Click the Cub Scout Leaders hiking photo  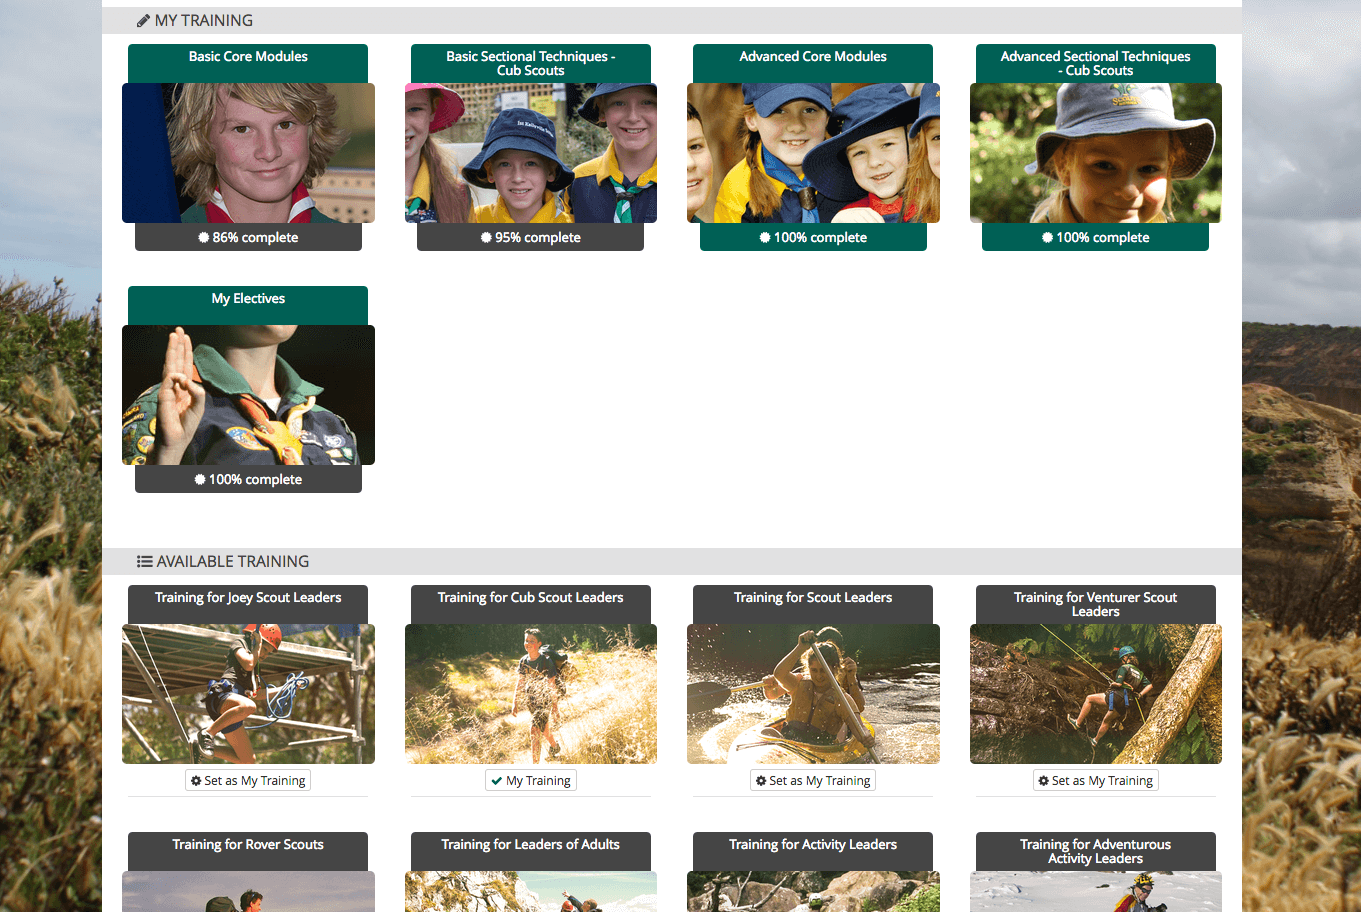pos(531,694)
